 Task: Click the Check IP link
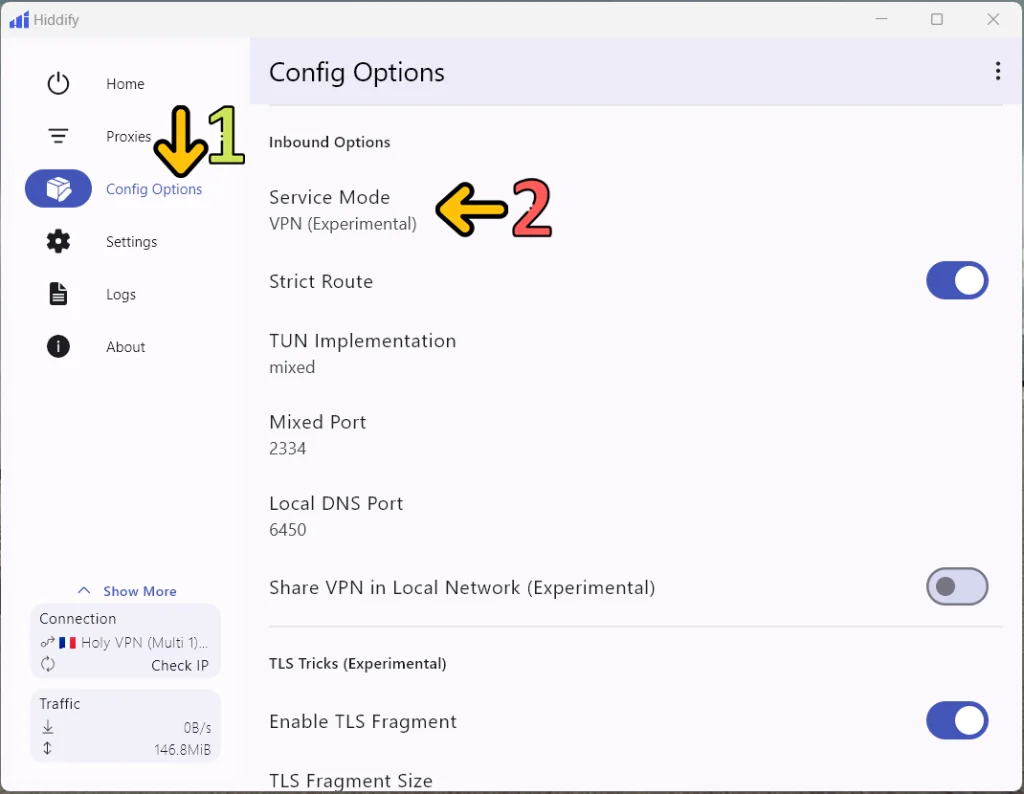180,665
